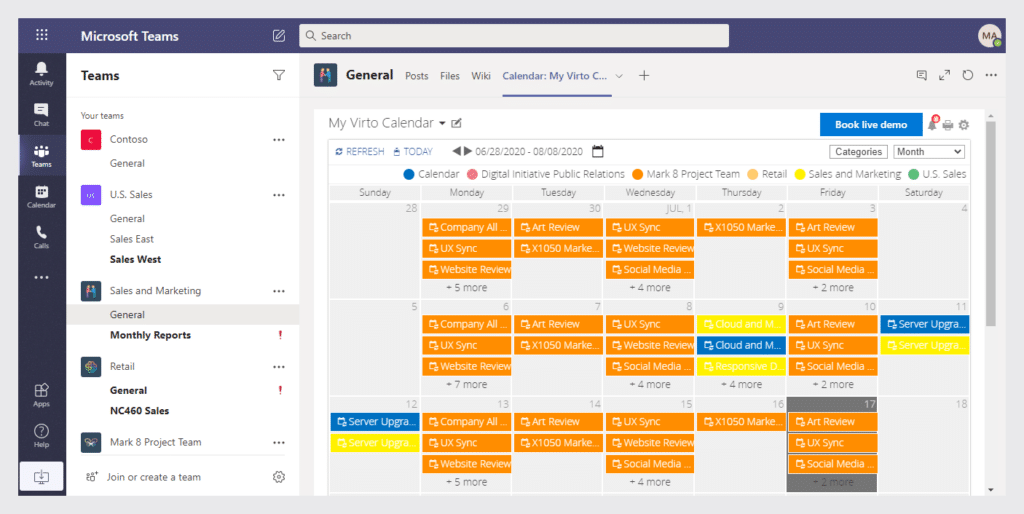
Task: Open the Month view dropdown
Action: [929, 152]
